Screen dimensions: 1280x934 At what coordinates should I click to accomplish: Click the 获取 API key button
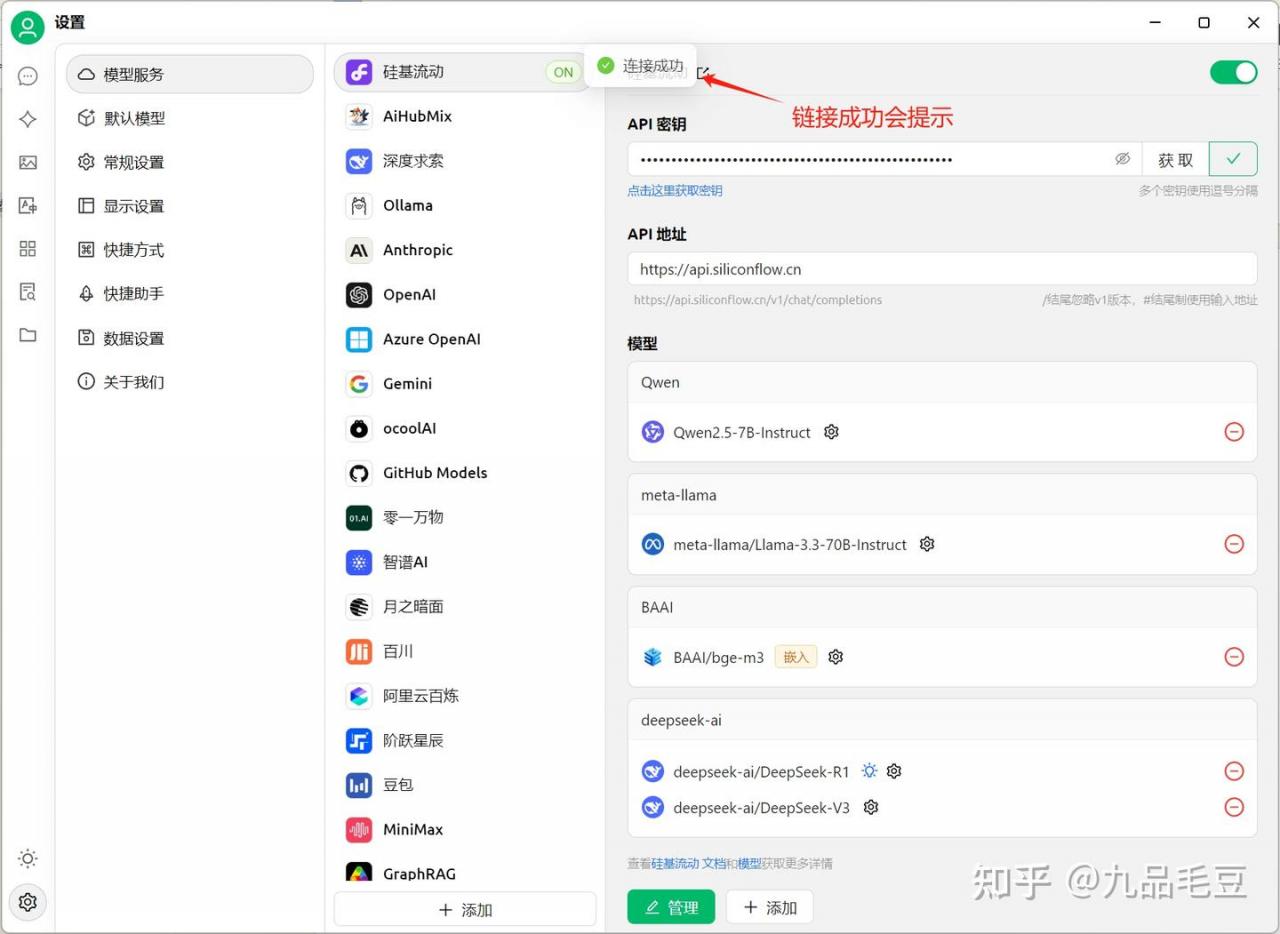[1175, 159]
